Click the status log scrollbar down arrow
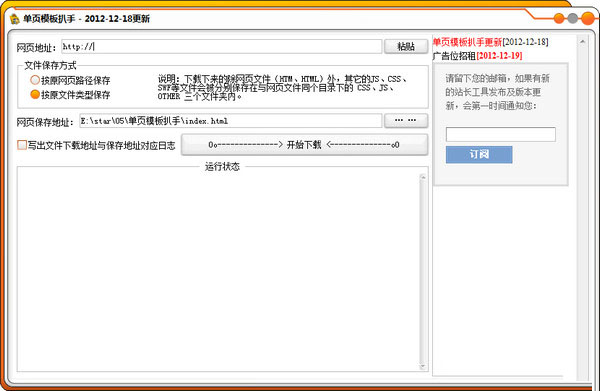Screen dimensions: 600x391 point(423,366)
